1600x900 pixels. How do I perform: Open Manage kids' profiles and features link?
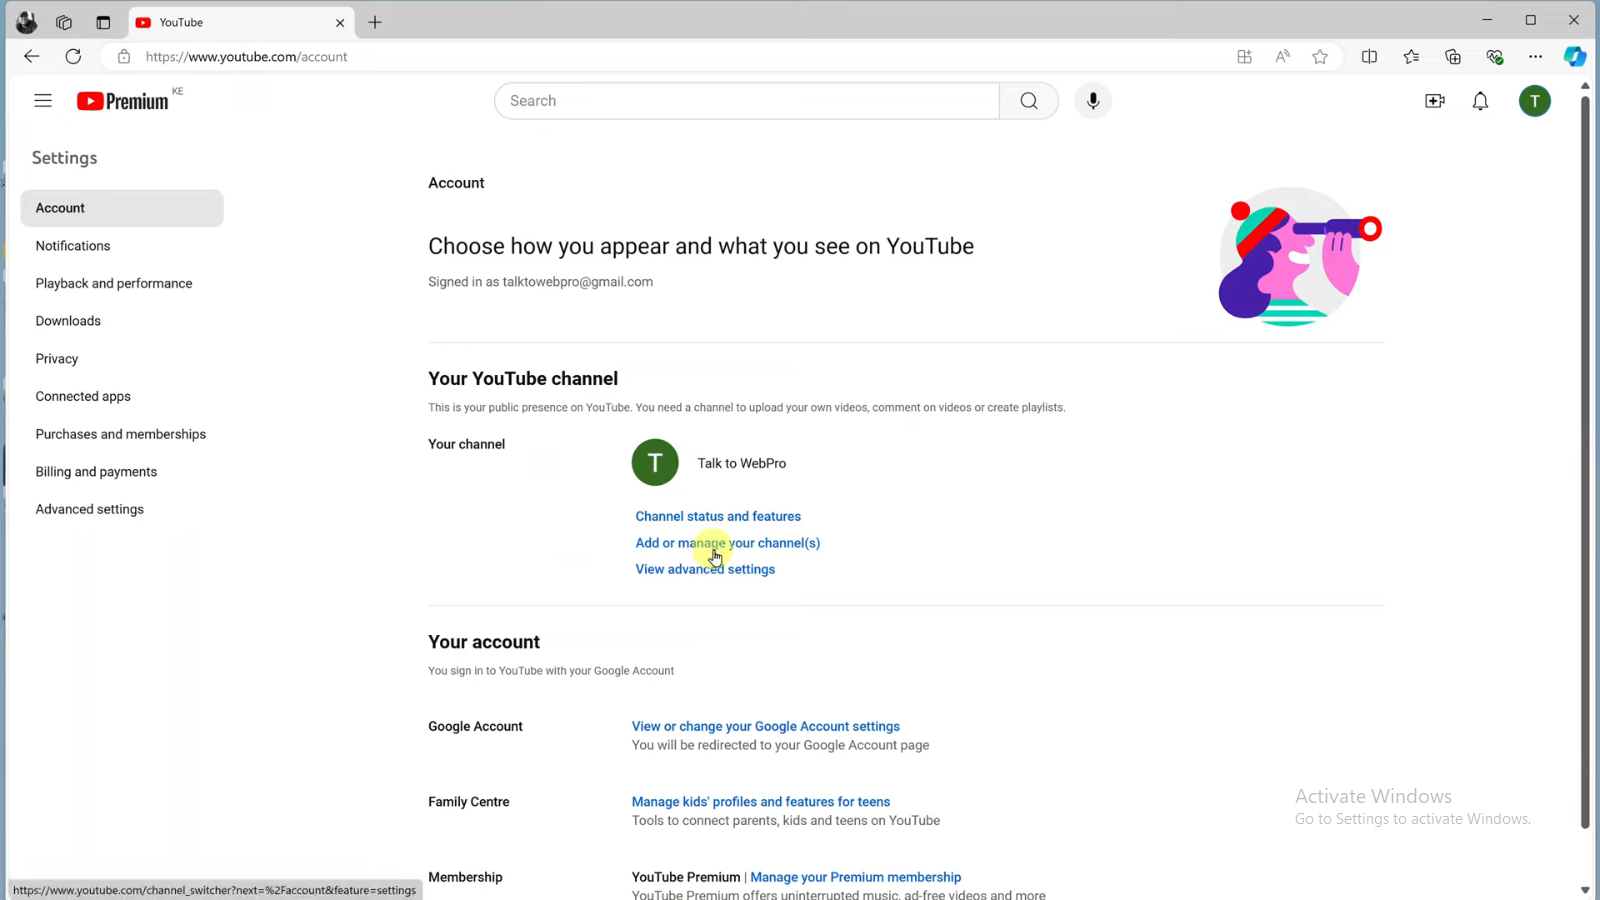[761, 802]
